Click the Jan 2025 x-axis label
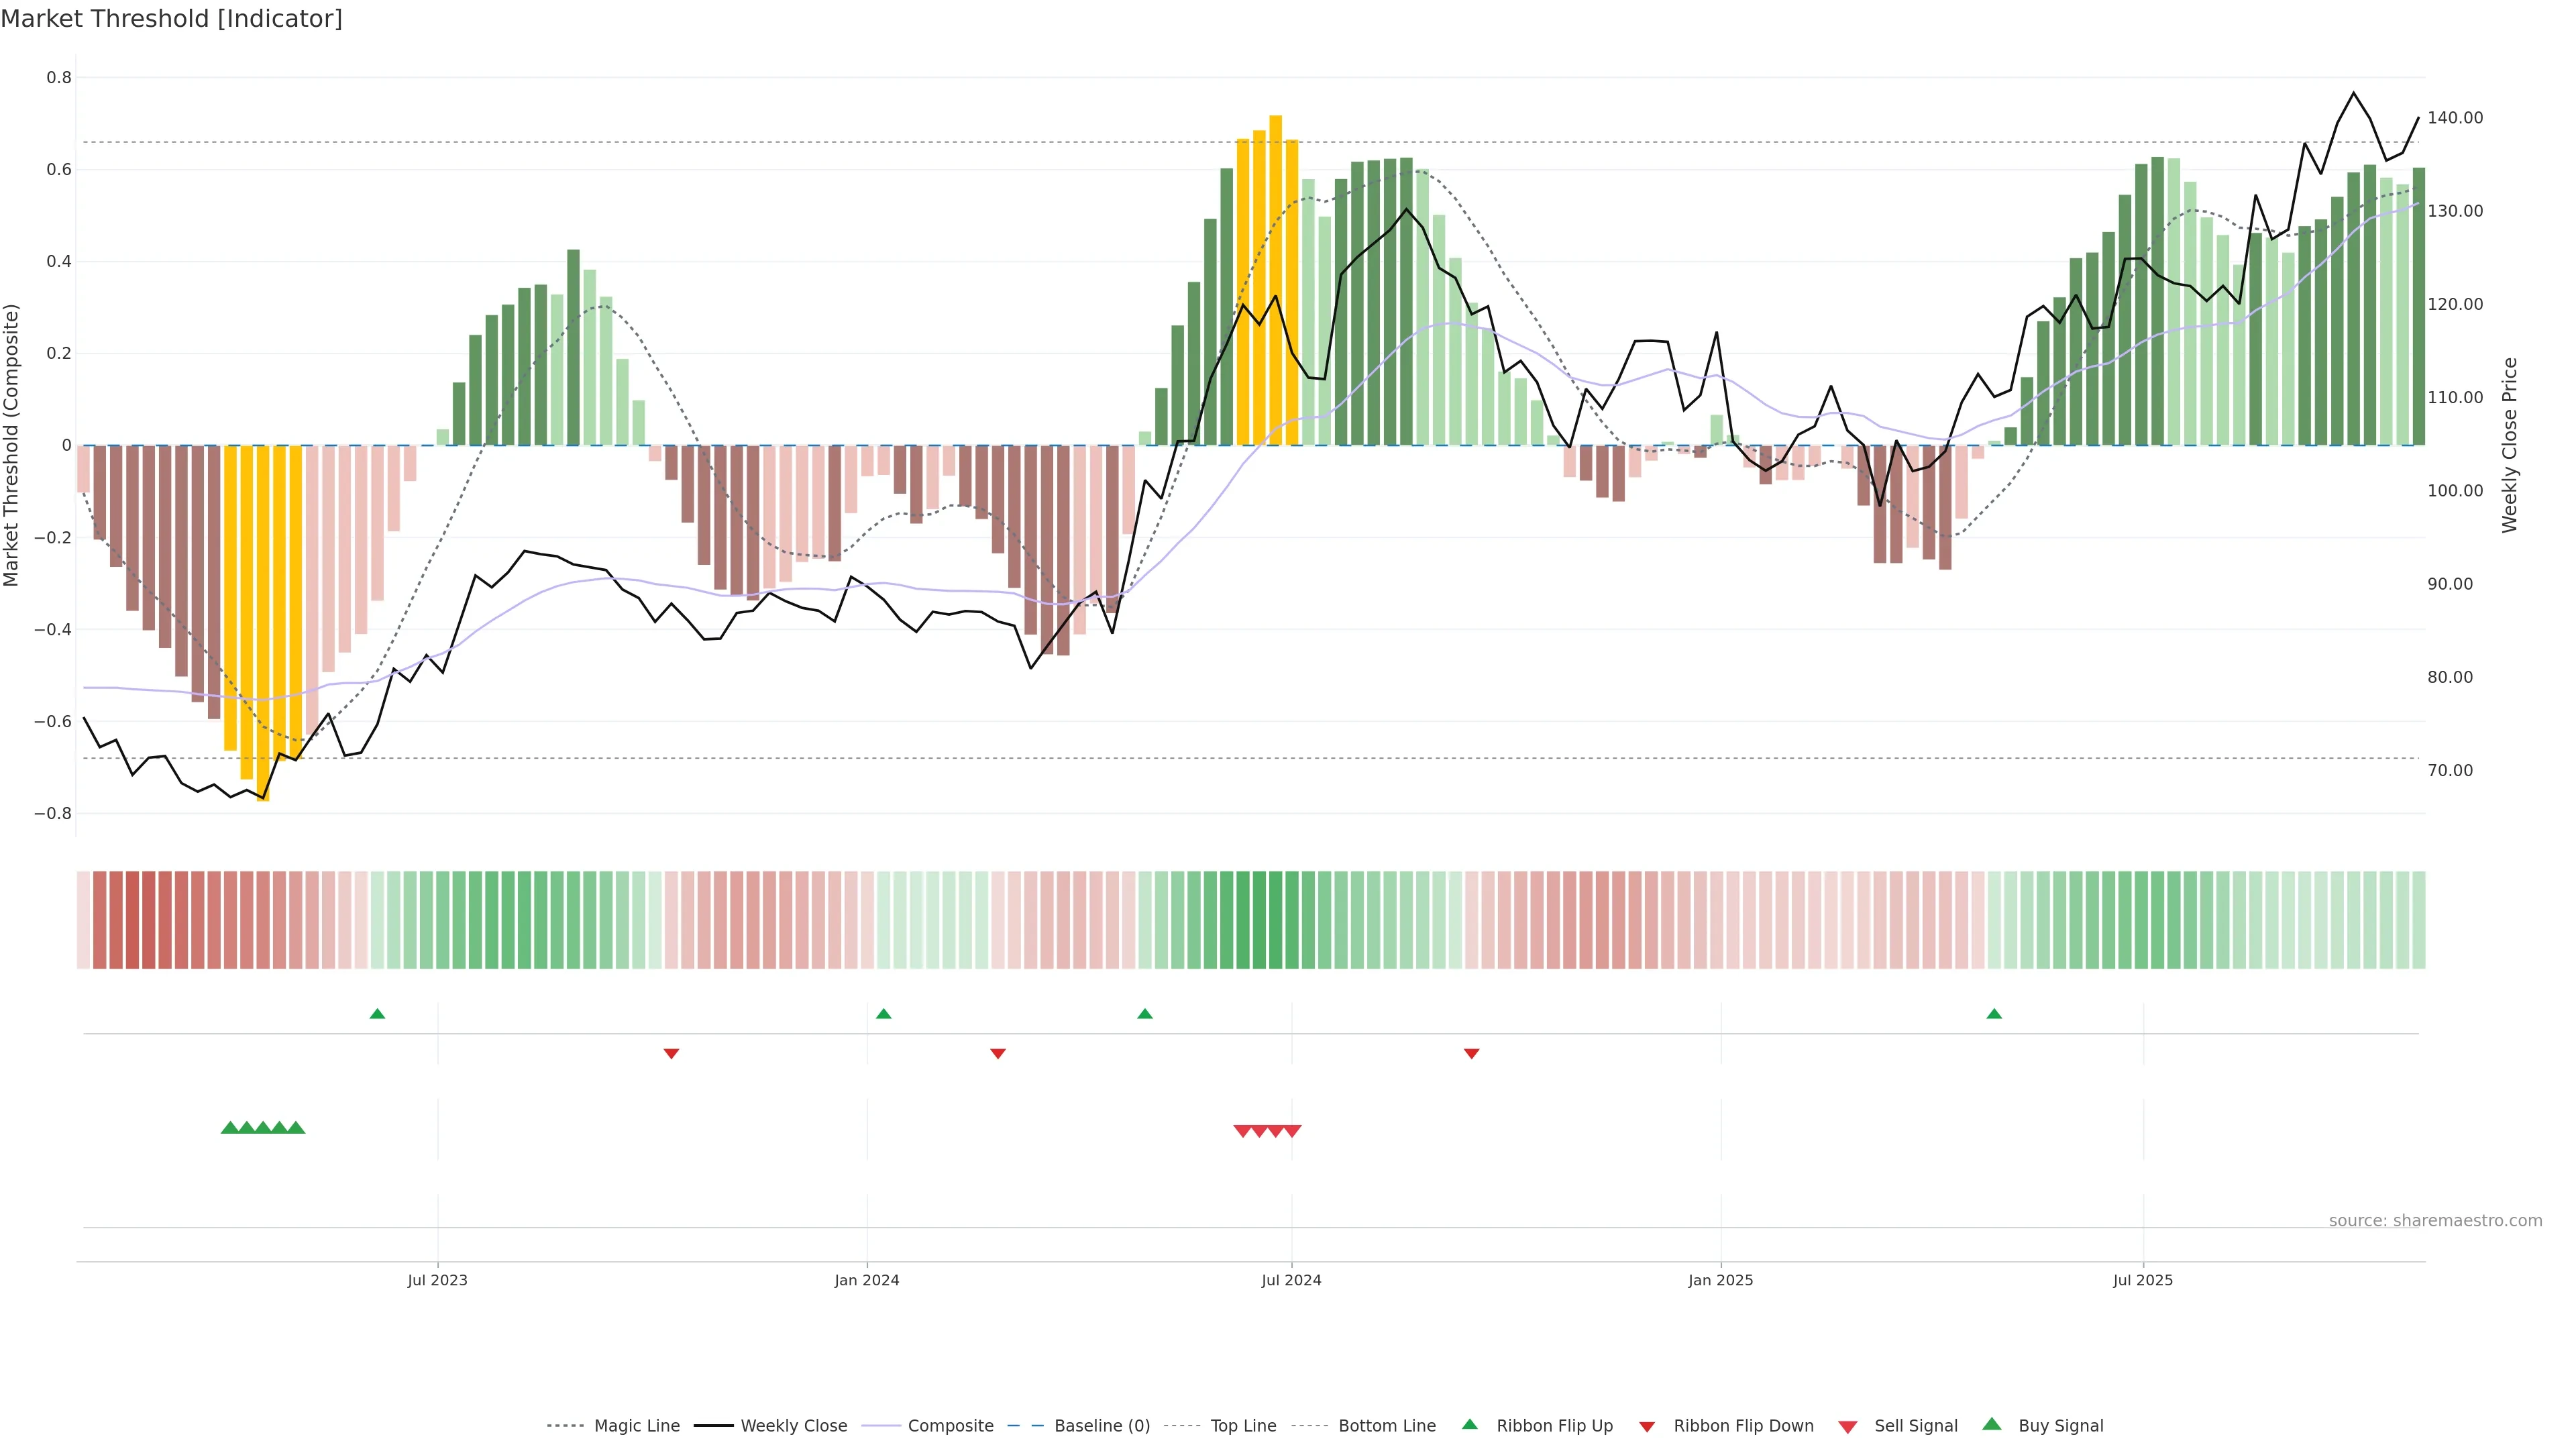The width and height of the screenshot is (2576, 1449). pos(1720,1280)
